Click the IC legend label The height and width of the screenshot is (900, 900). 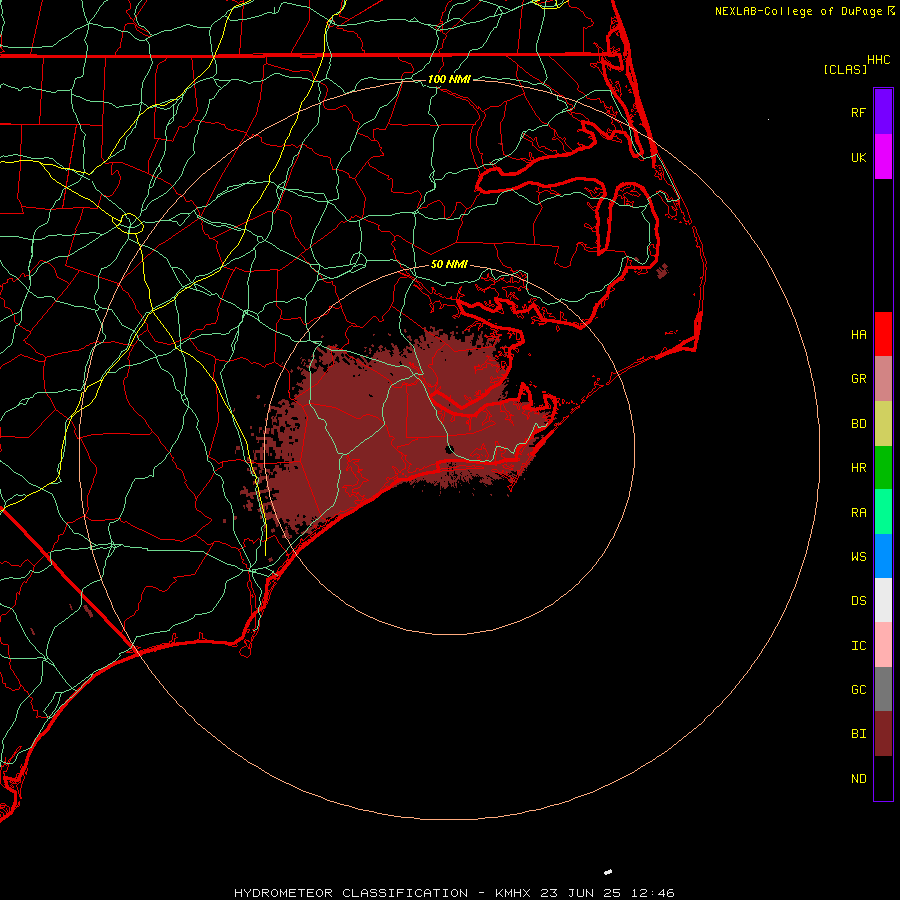(x=858, y=645)
